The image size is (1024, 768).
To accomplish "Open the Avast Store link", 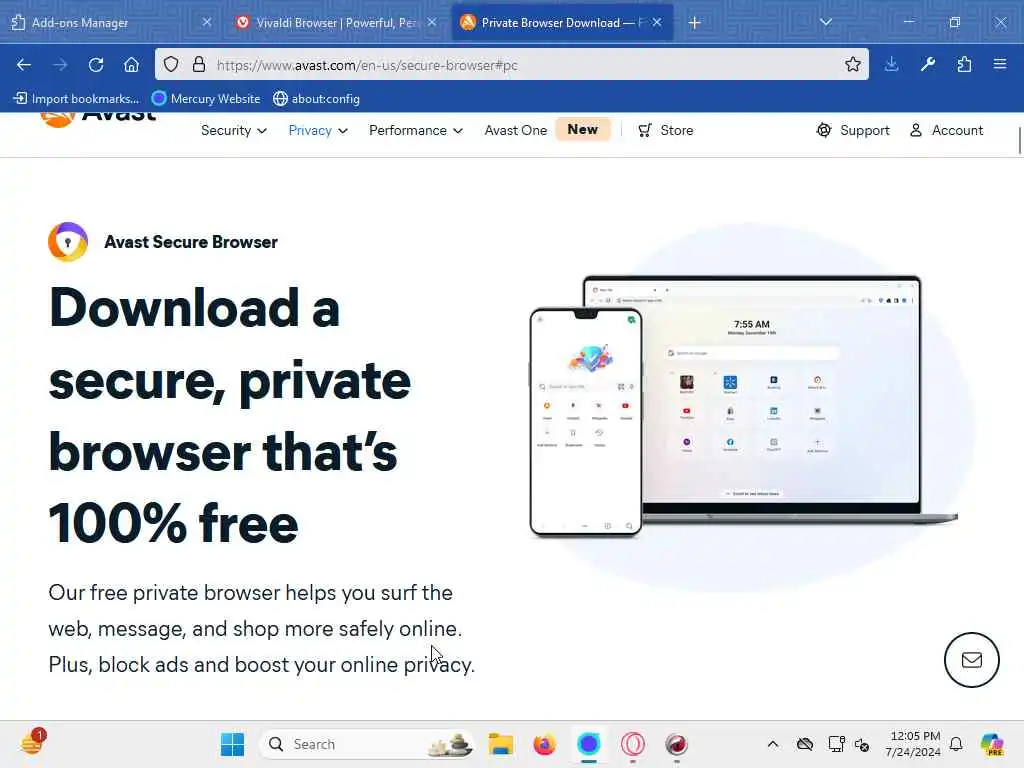I will coord(665,130).
